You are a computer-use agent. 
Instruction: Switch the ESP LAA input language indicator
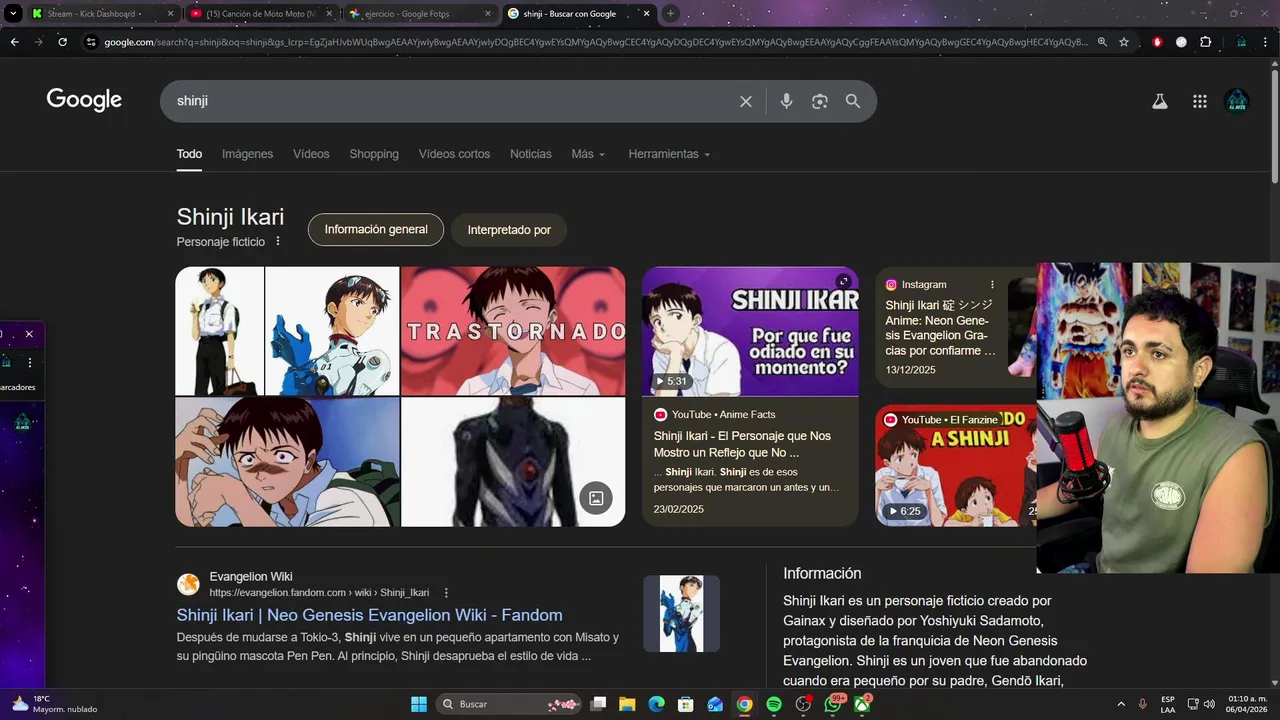click(1168, 704)
